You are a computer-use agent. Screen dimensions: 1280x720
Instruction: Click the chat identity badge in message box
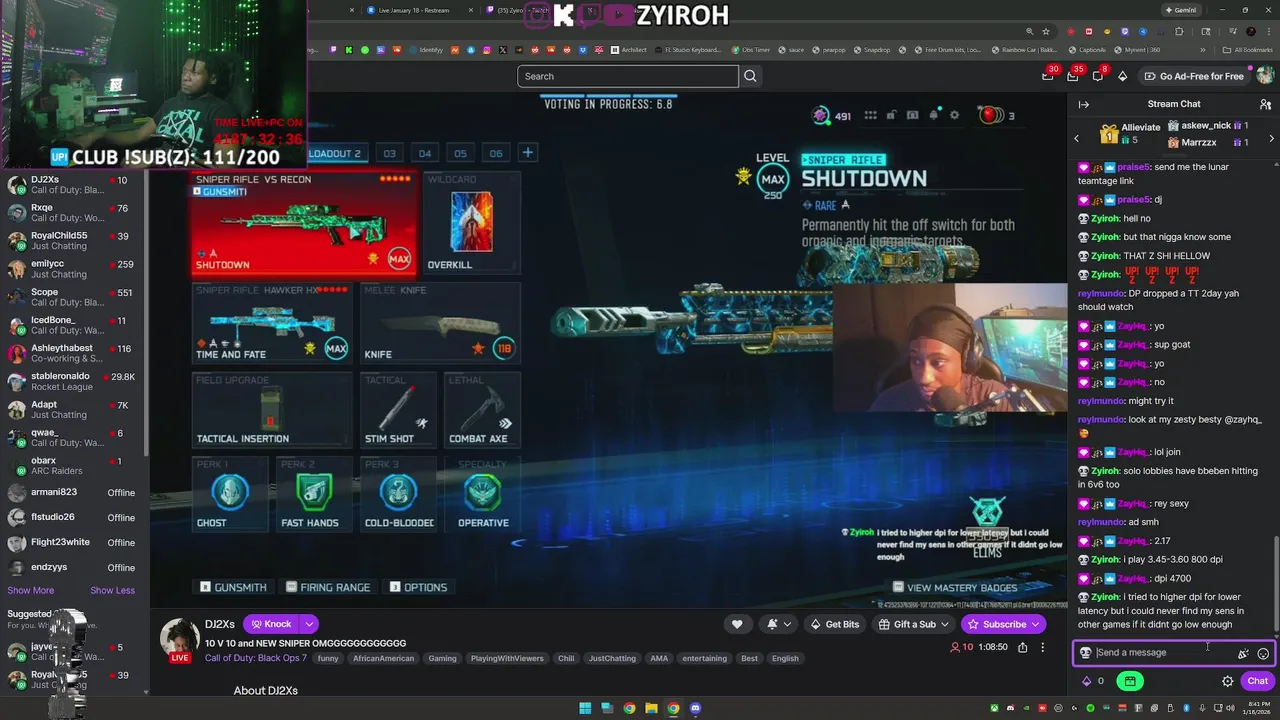point(1085,653)
